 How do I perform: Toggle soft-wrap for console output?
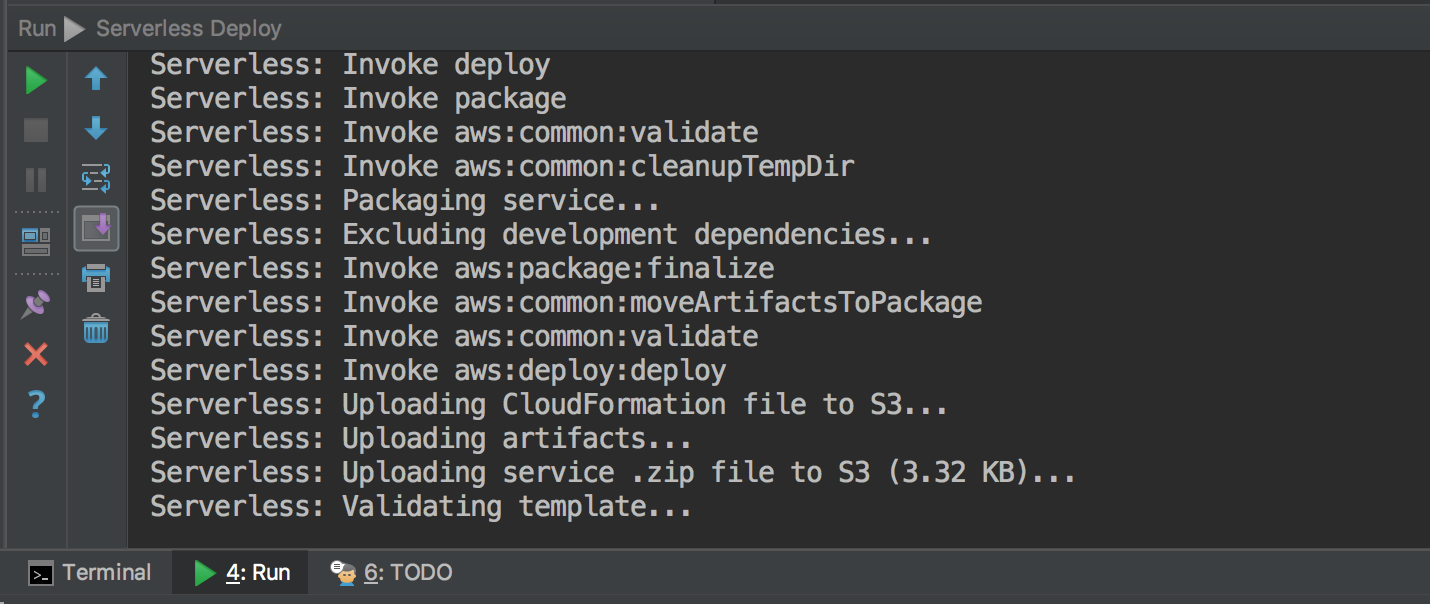click(96, 179)
